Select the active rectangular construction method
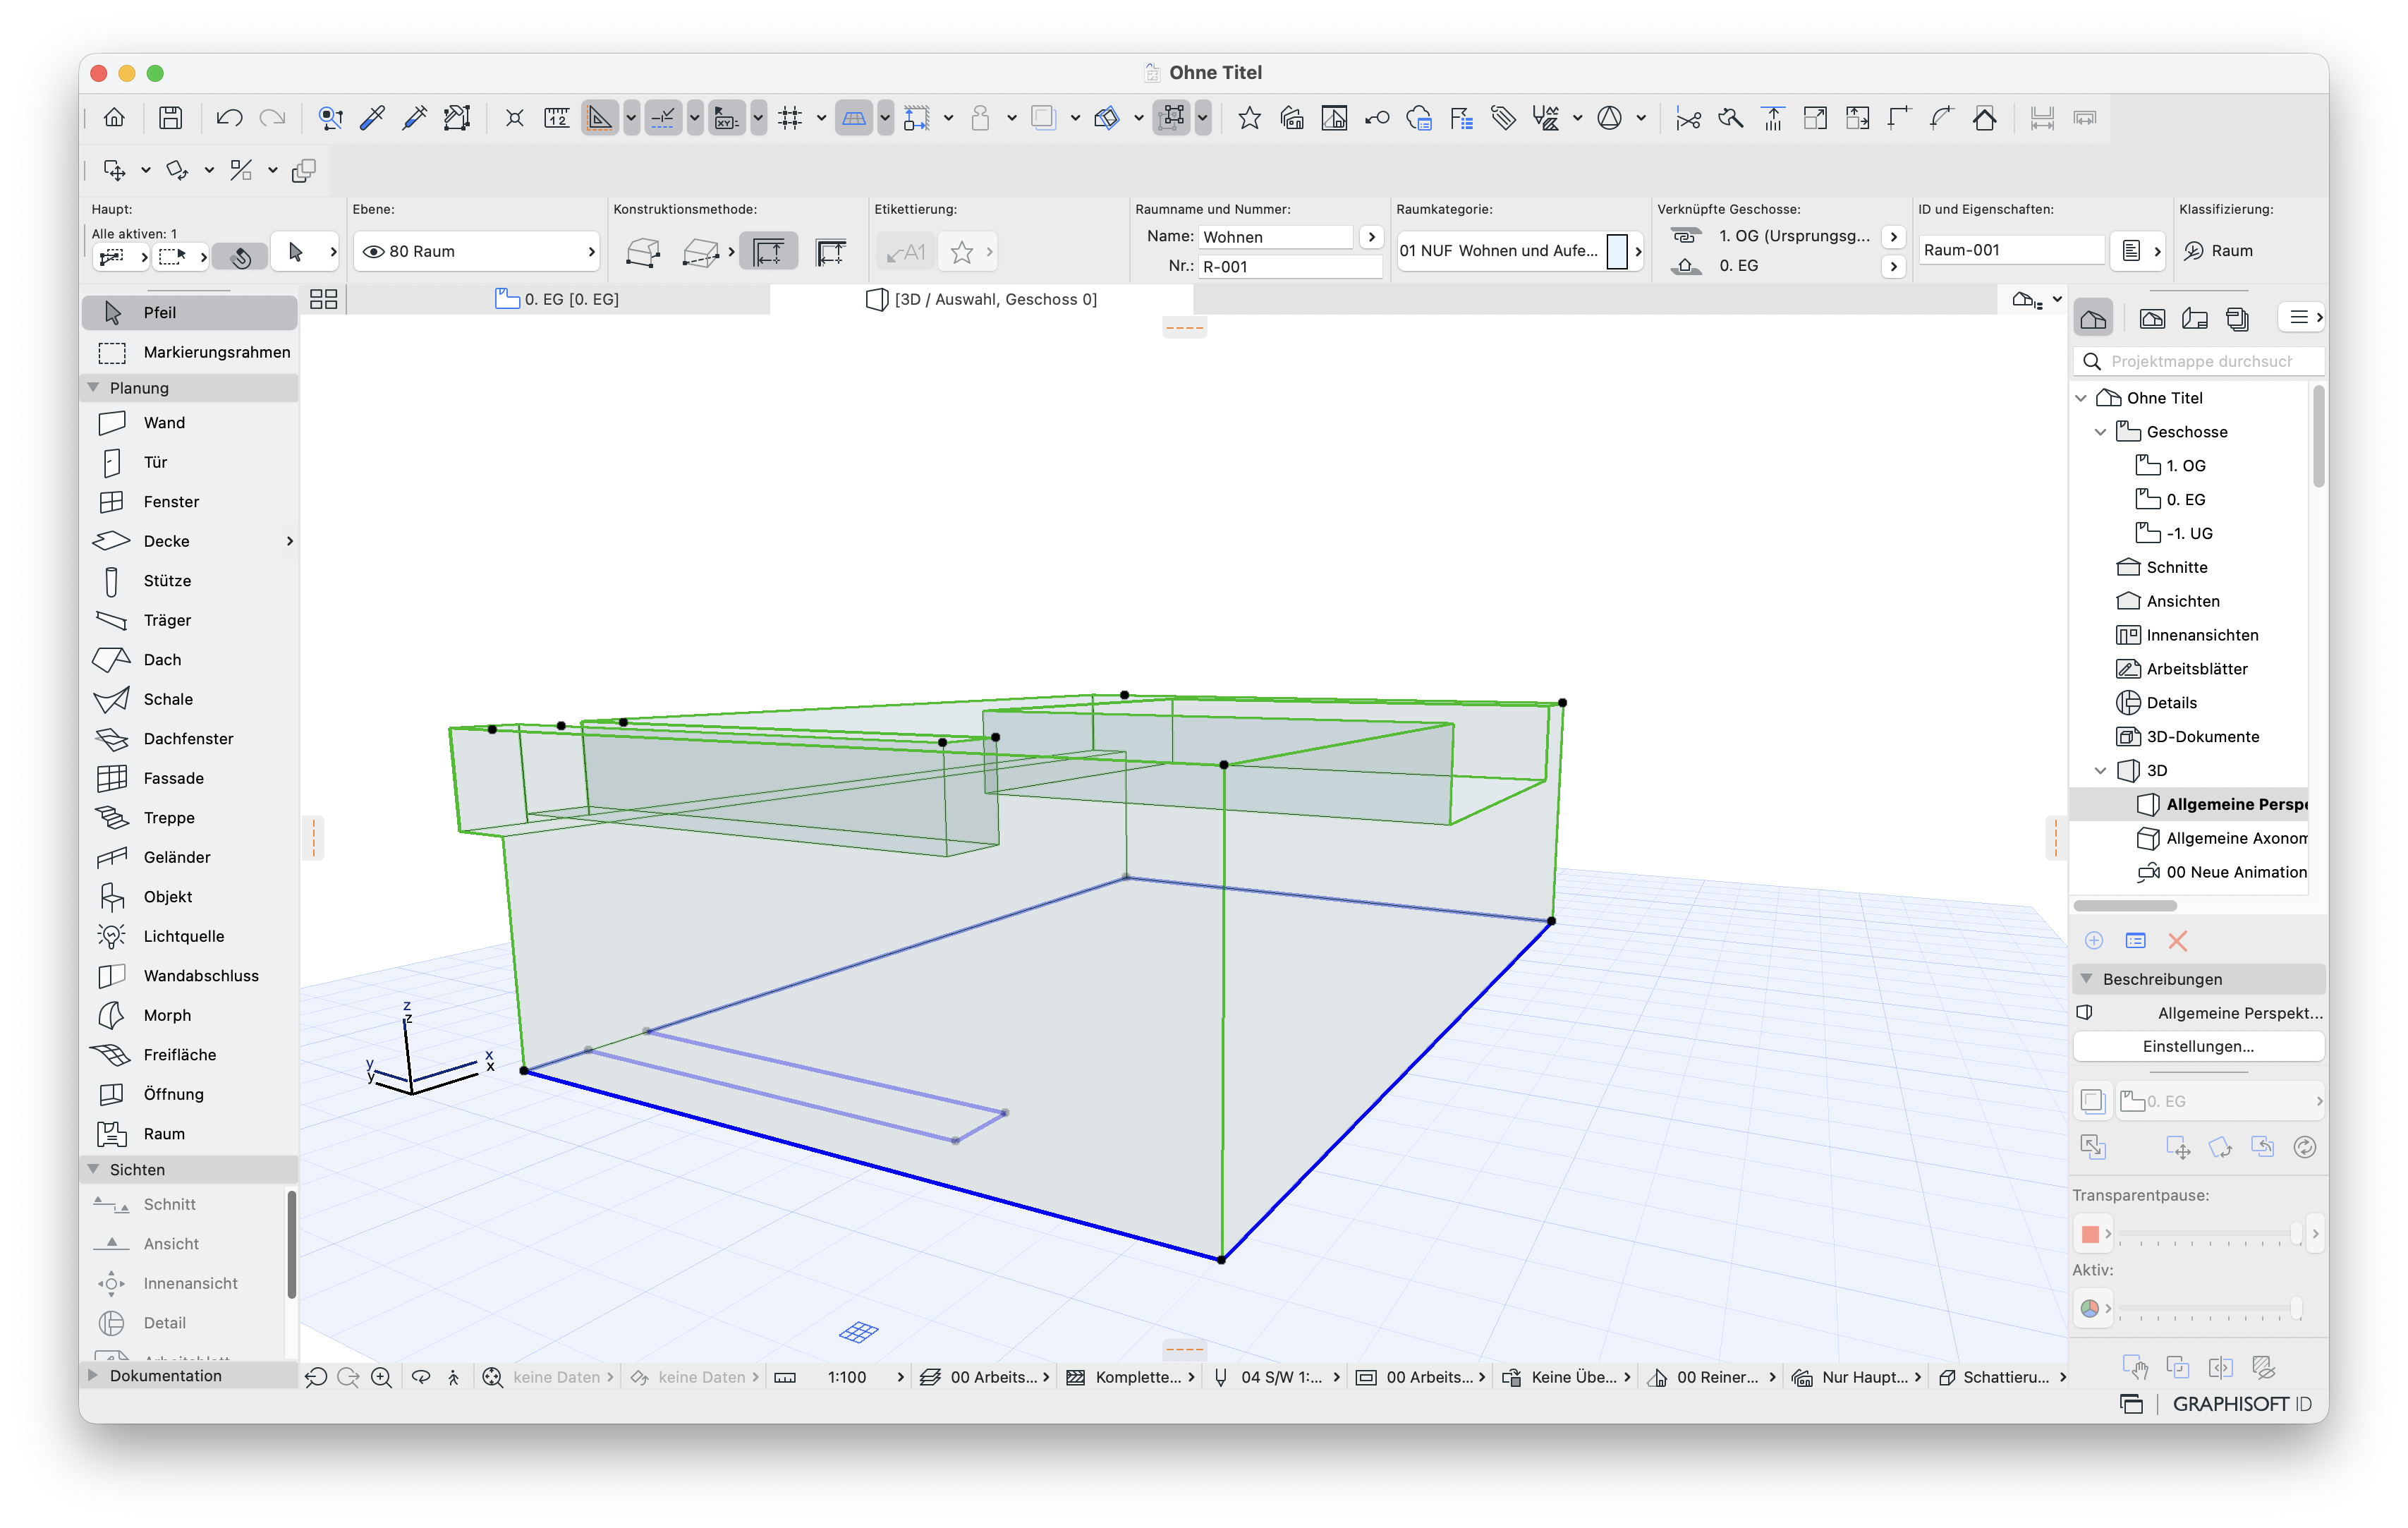Screen dimensions: 2408x1528 pos(768,252)
